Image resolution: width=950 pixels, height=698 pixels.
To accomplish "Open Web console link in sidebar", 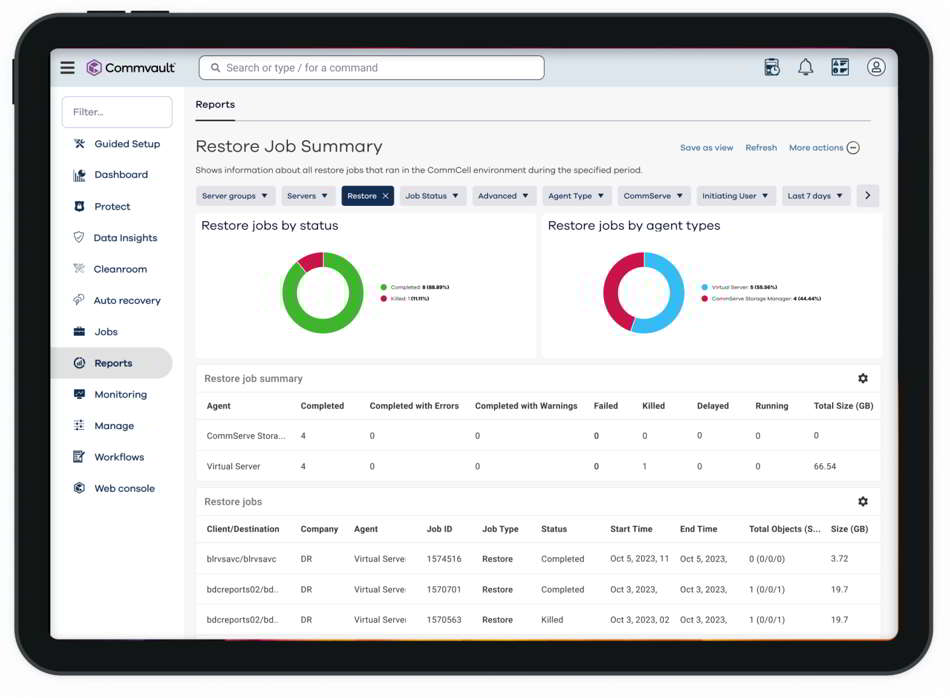I will pyautogui.click(x=124, y=488).
